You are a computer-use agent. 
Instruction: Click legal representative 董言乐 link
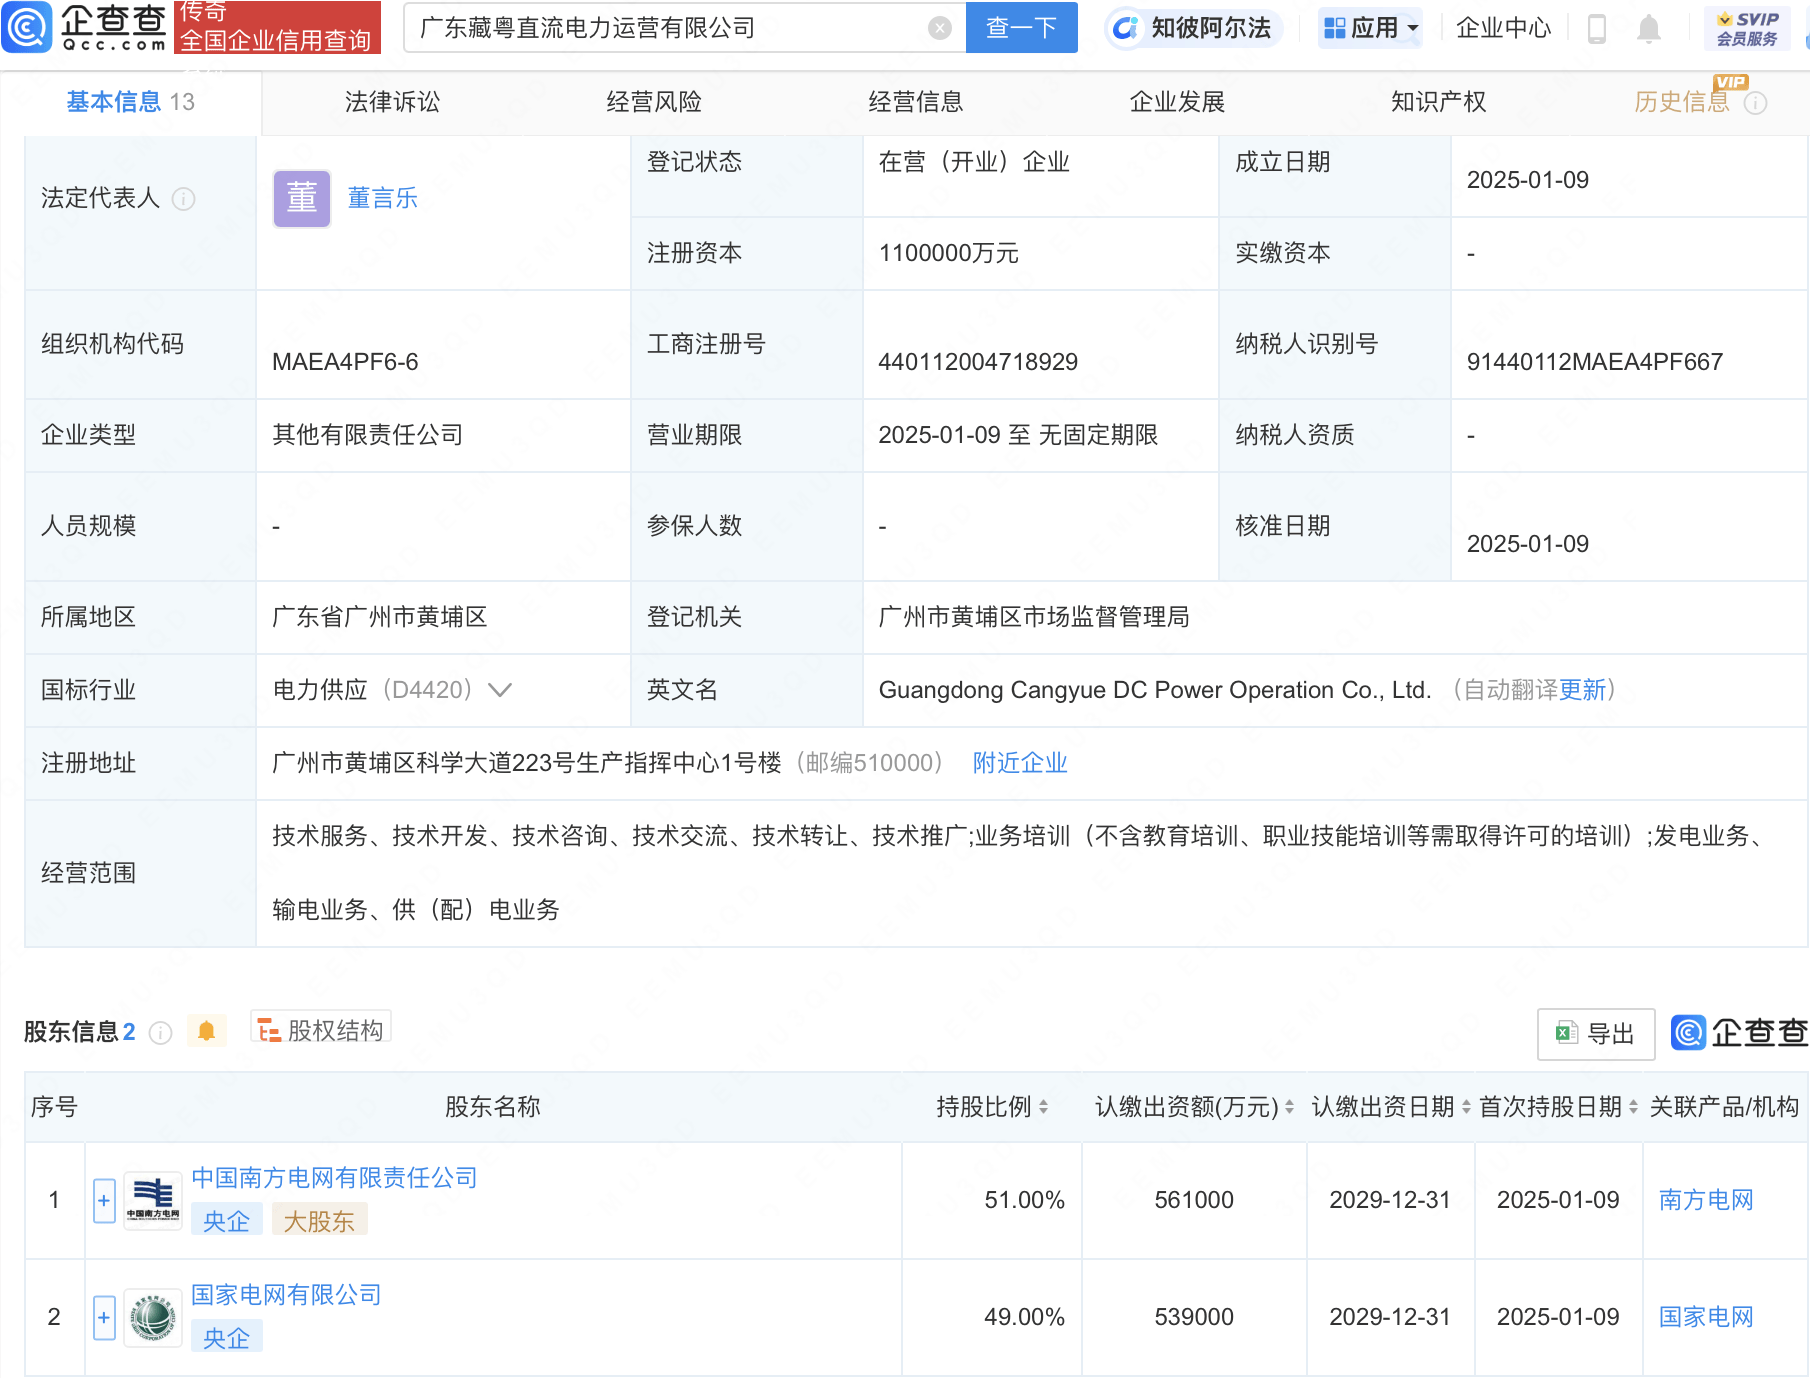381,197
